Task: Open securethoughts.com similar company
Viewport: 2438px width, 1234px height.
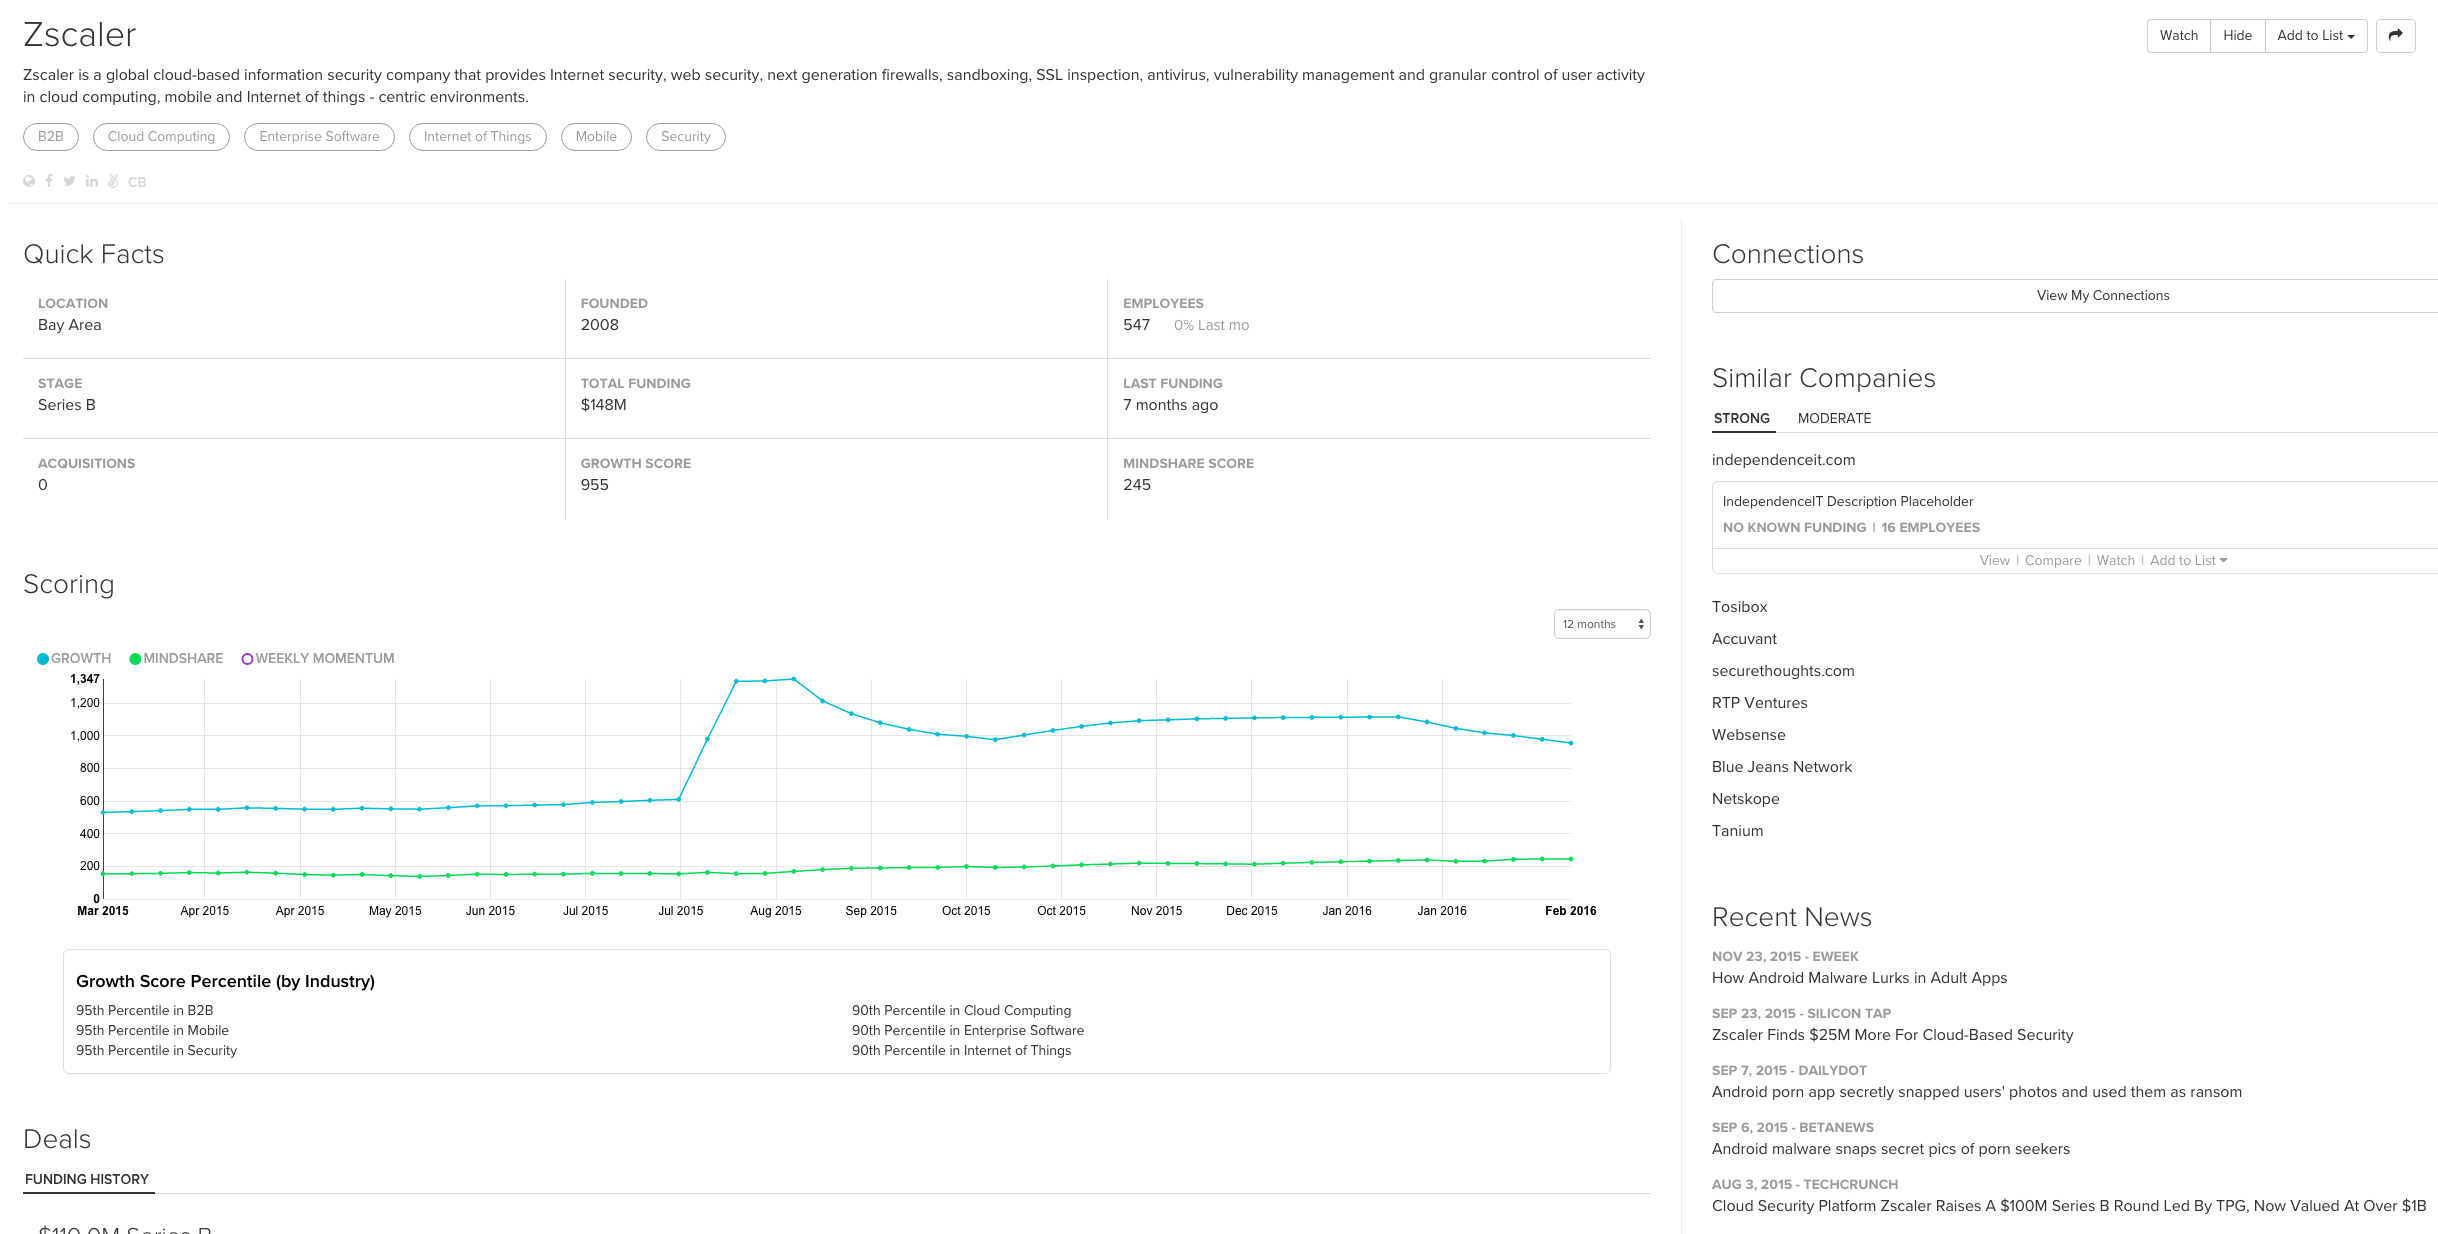Action: coord(1783,671)
